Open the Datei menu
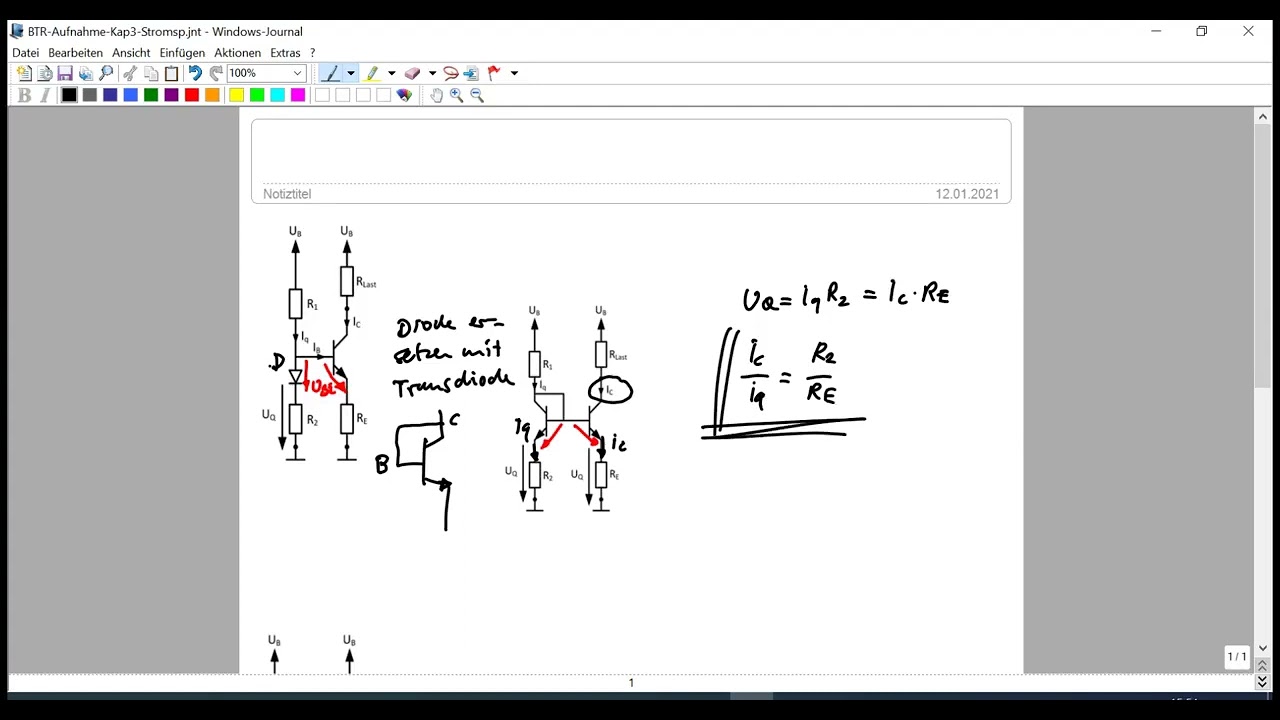Image resolution: width=1280 pixels, height=720 pixels. (26, 53)
